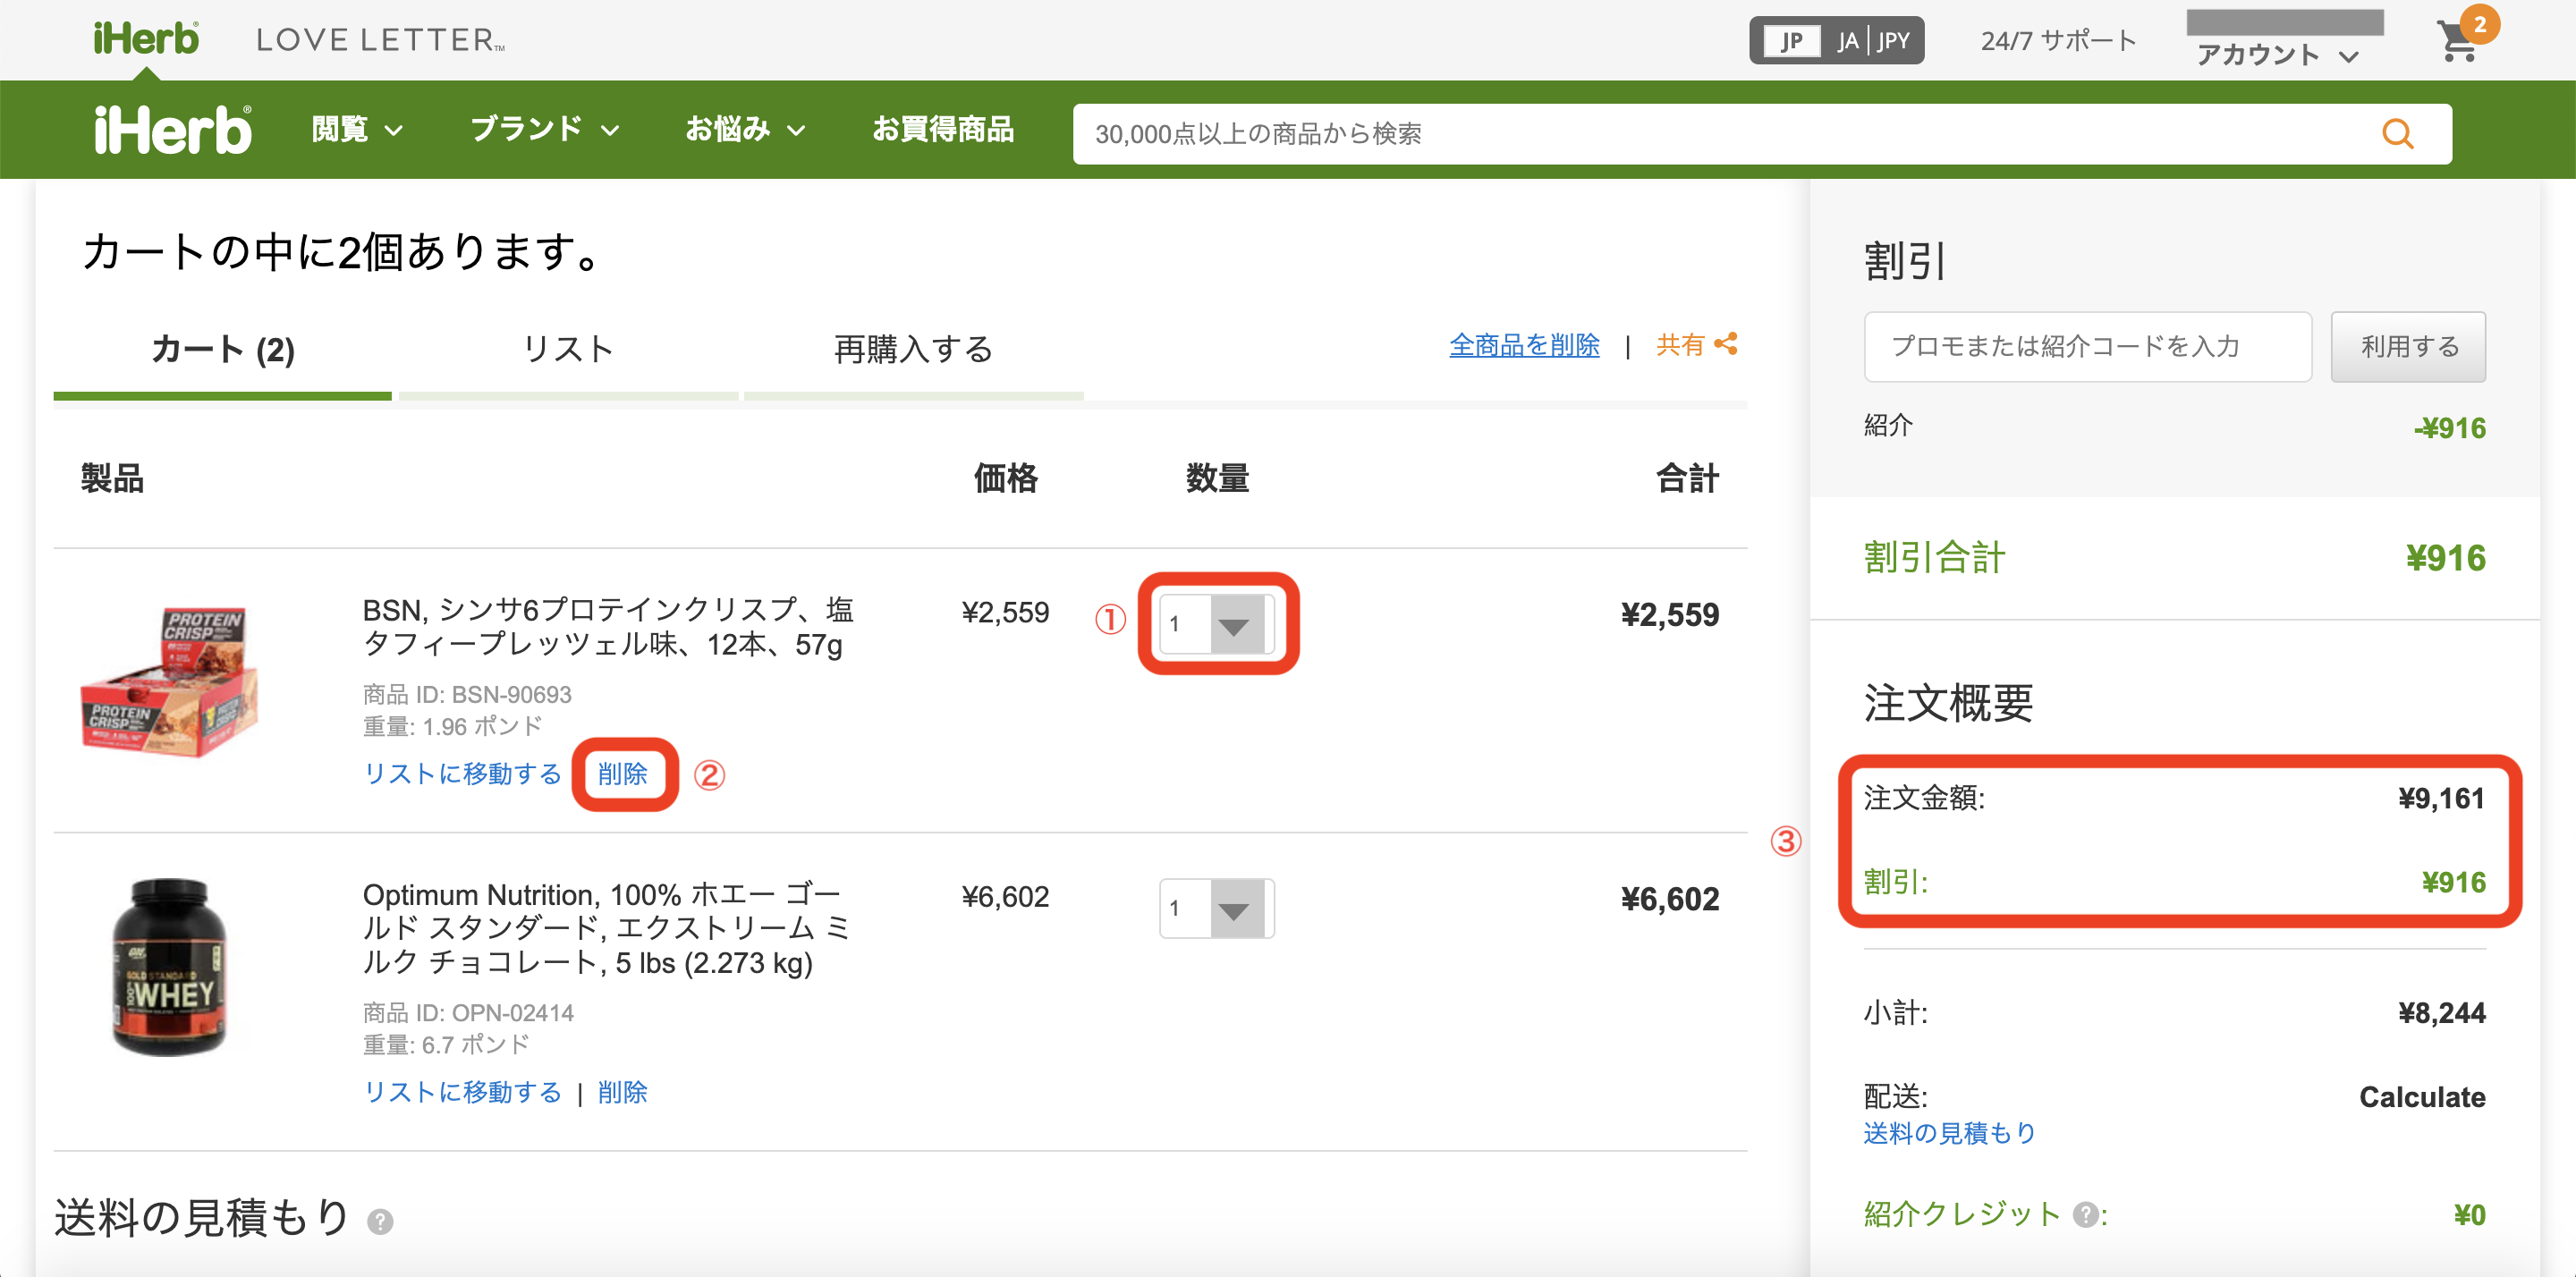Open お買得商品 menu item
Viewport: 2576px width, 1277px height.
[943, 130]
